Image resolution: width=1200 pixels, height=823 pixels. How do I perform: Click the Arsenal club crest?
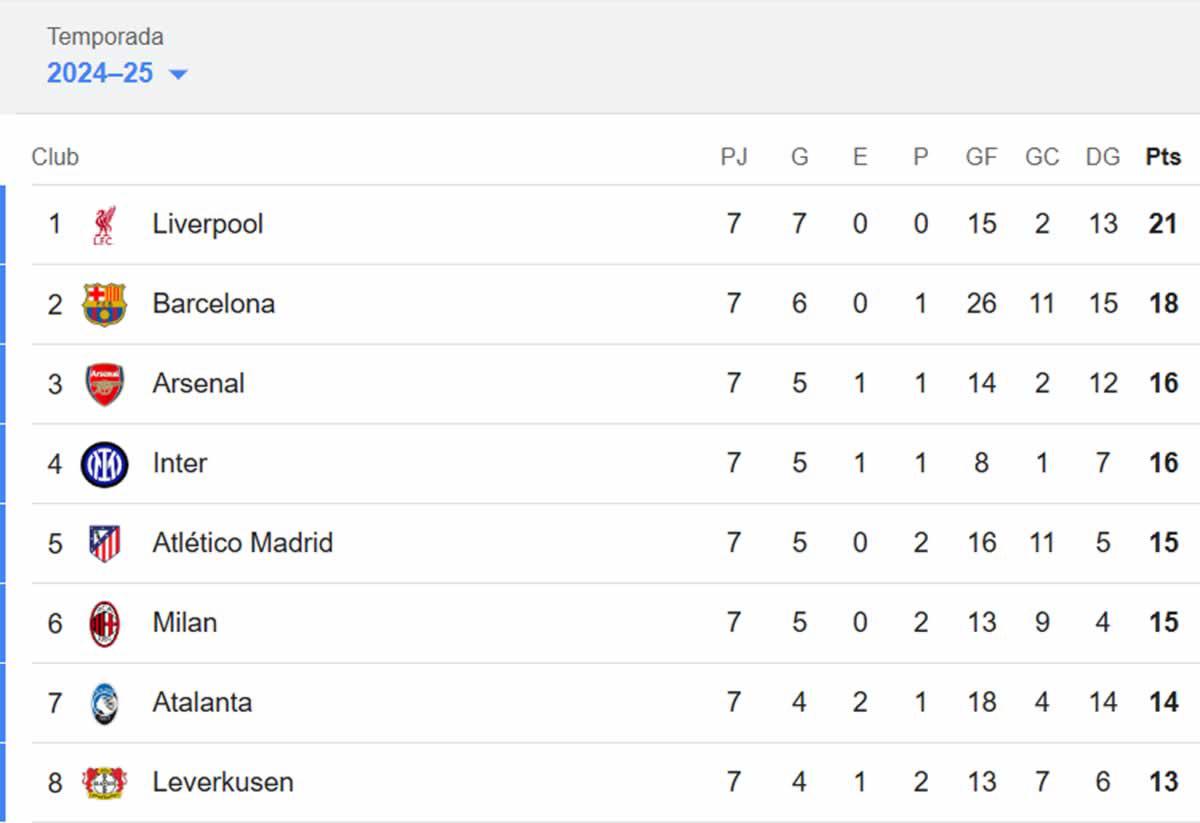(x=104, y=383)
